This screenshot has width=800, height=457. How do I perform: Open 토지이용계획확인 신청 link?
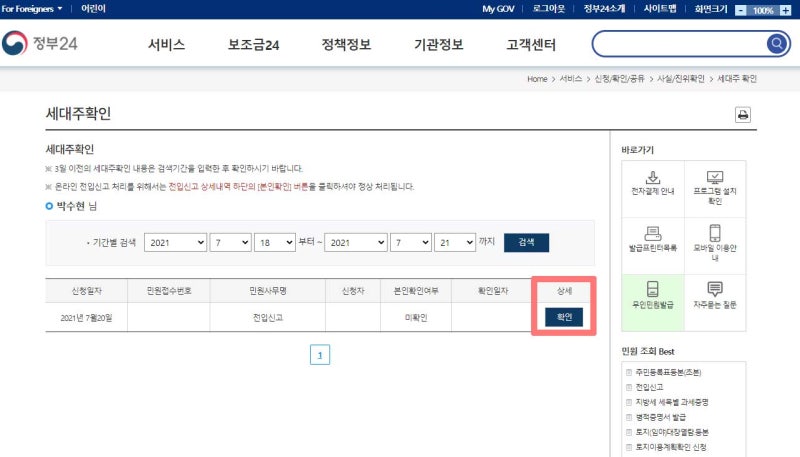tap(670, 447)
